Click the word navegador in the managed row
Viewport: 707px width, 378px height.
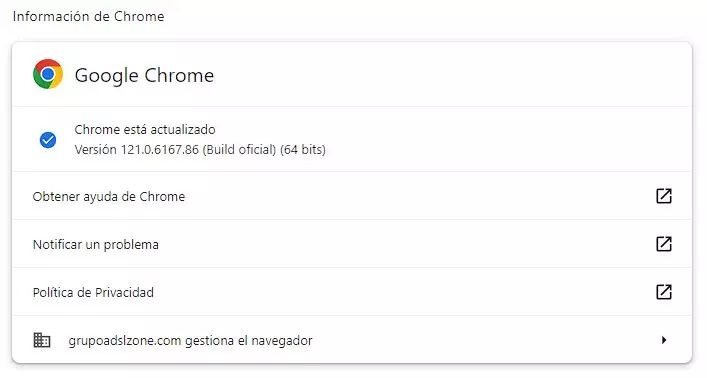pos(282,341)
